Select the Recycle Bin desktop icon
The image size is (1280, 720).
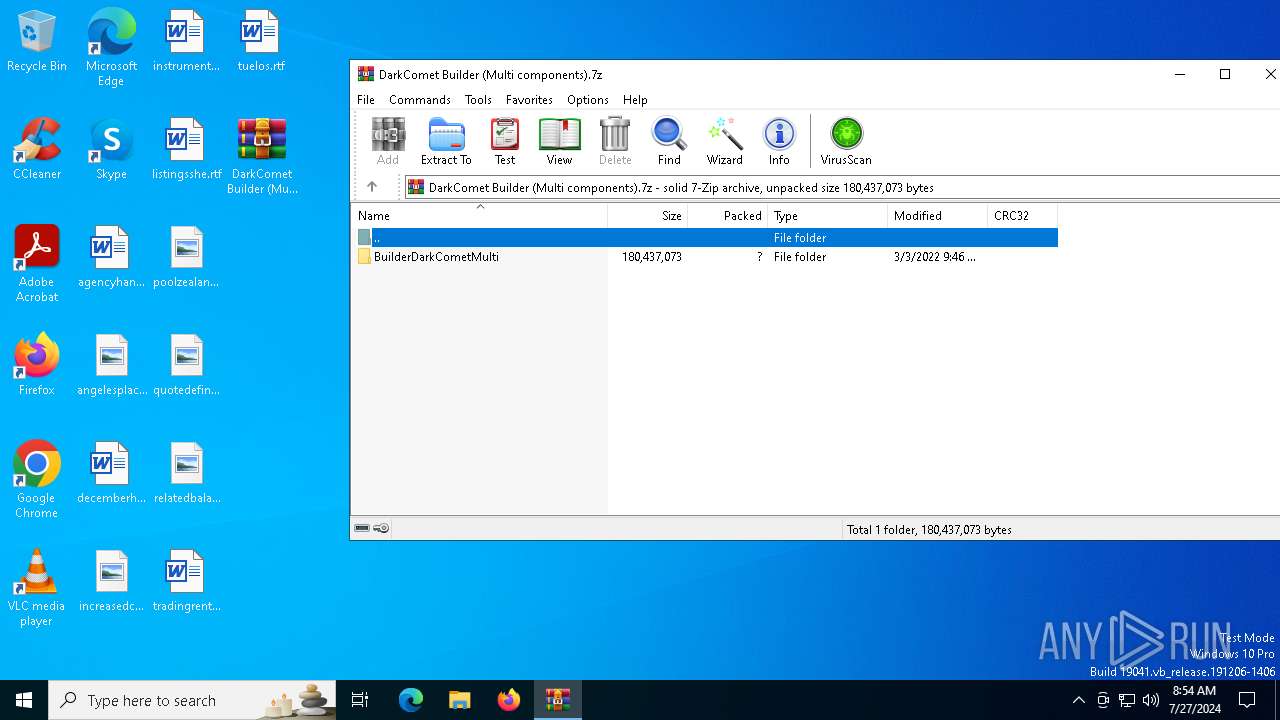click(x=37, y=42)
